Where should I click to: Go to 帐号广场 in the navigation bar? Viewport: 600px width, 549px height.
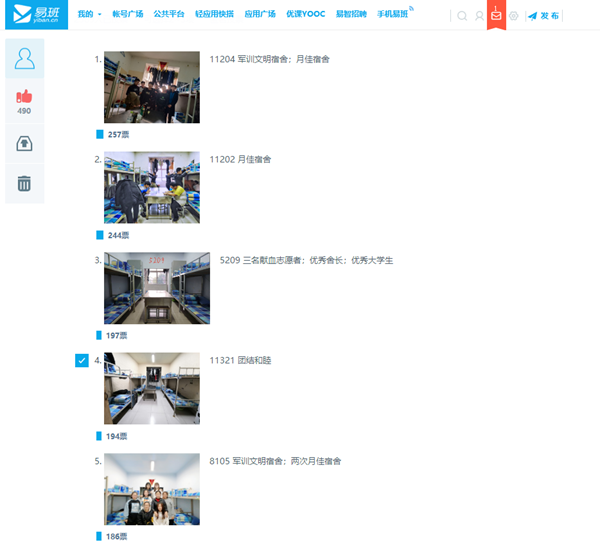127,14
